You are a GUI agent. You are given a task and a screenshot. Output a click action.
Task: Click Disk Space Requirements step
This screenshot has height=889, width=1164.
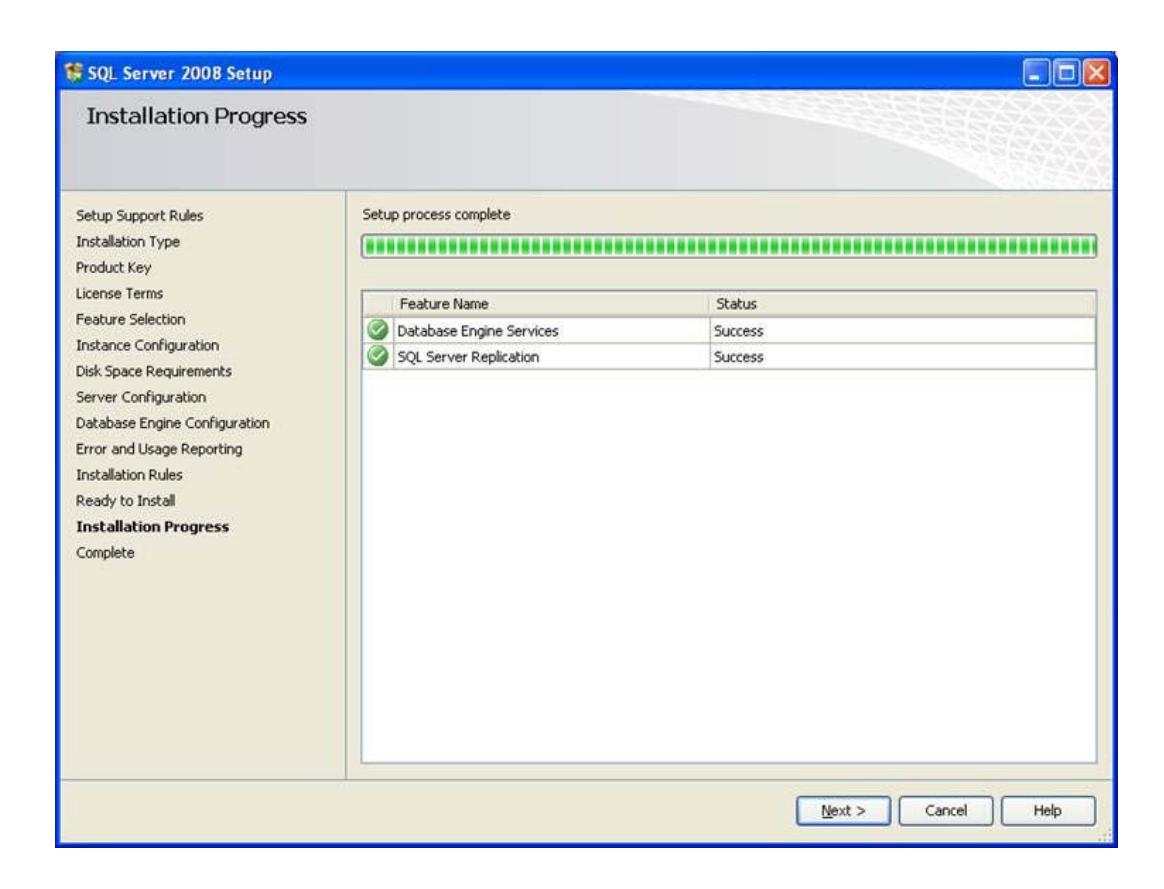(x=154, y=371)
